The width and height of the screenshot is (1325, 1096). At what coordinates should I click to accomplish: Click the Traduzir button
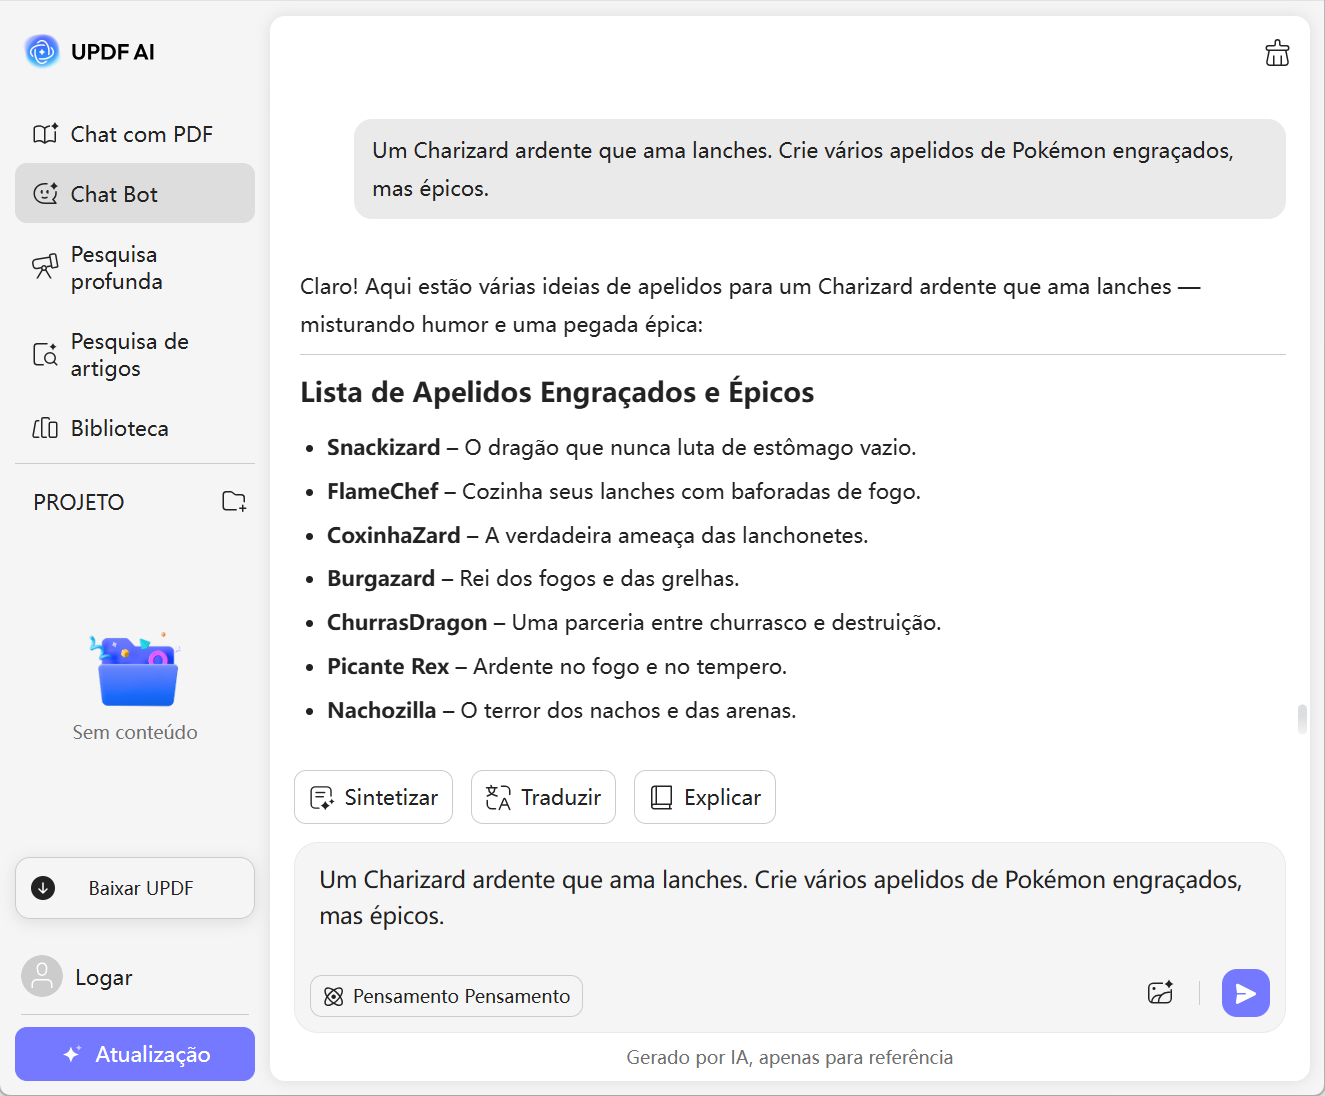coord(543,797)
